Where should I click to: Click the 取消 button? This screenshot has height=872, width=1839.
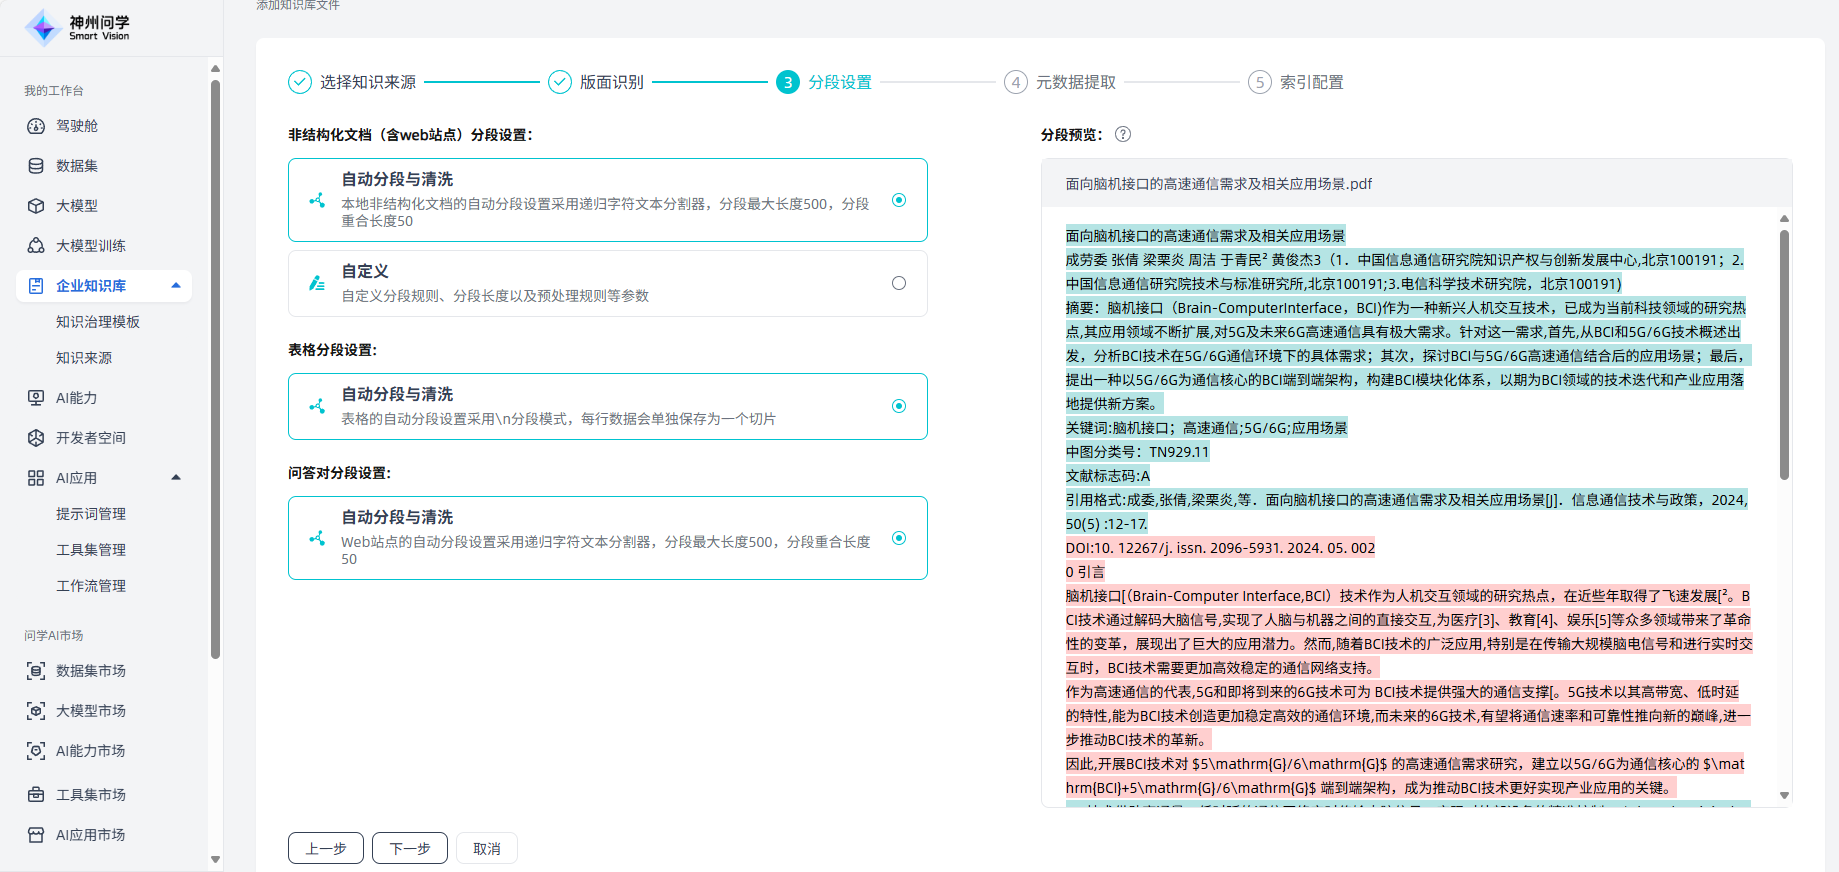pos(487,848)
